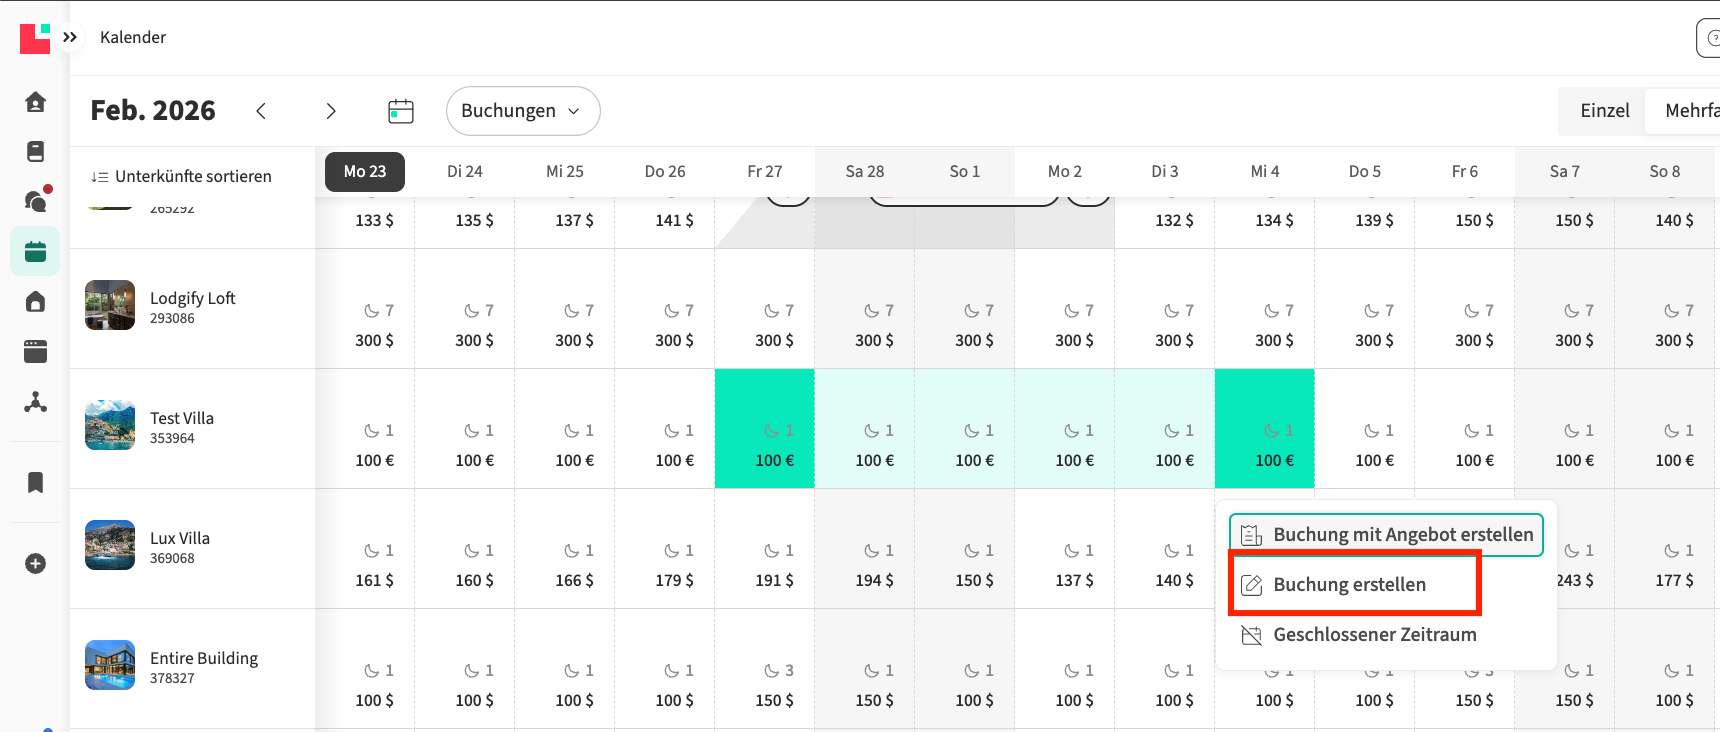Viewport: 1720px width, 732px height.
Task: Select Buchung mit Angebot erstellen
Action: pos(1386,535)
